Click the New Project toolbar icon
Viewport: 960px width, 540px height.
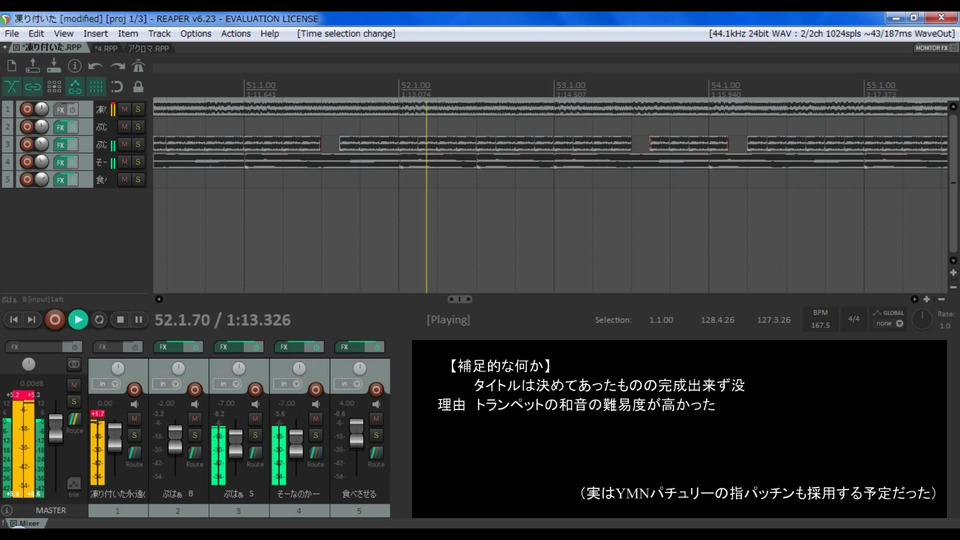[12, 66]
